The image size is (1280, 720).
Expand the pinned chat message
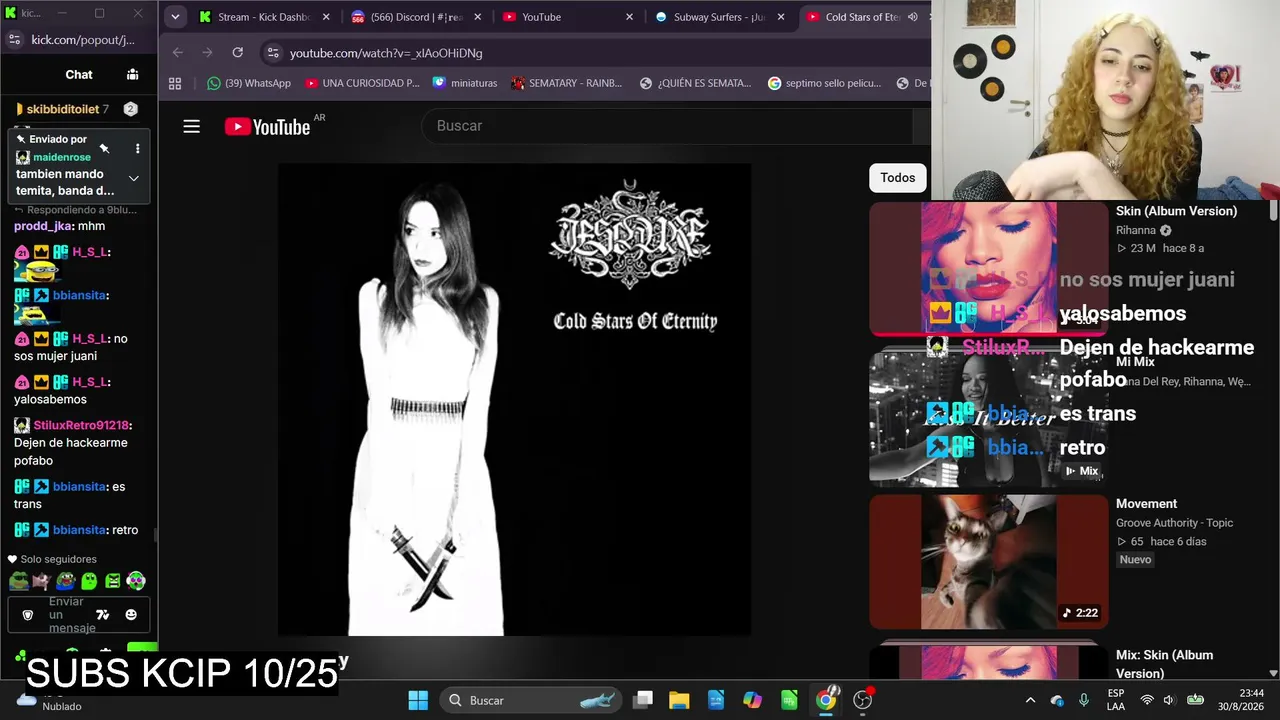[x=133, y=178]
